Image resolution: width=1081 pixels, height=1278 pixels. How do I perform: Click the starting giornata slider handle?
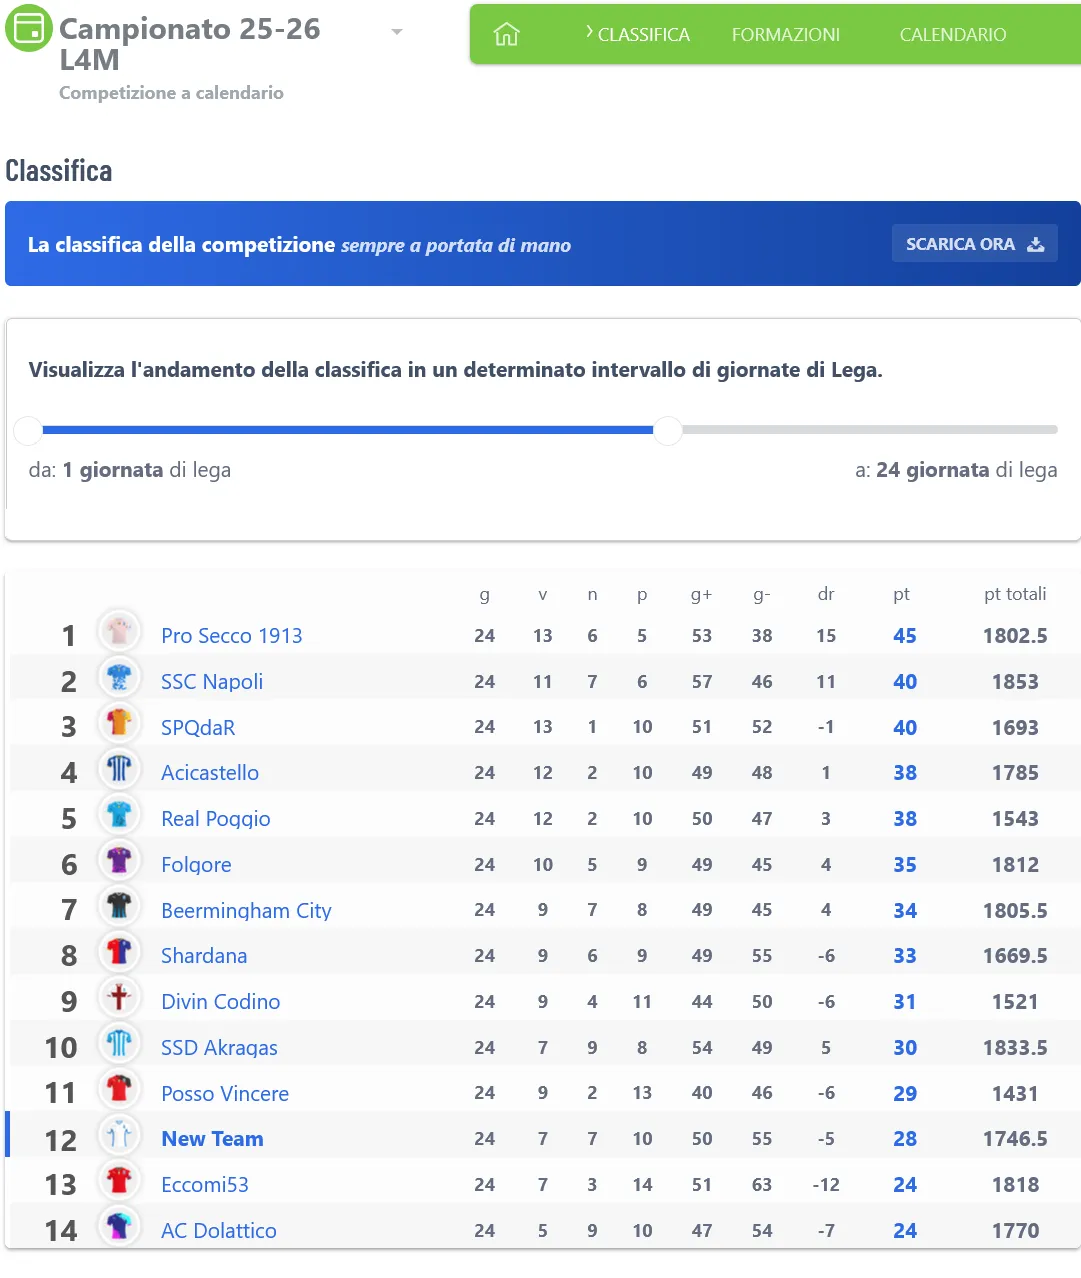coord(28,430)
